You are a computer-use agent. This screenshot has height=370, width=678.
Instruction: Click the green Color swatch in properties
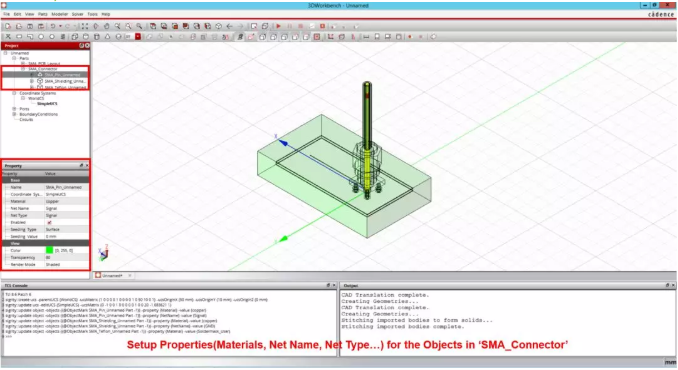49,250
